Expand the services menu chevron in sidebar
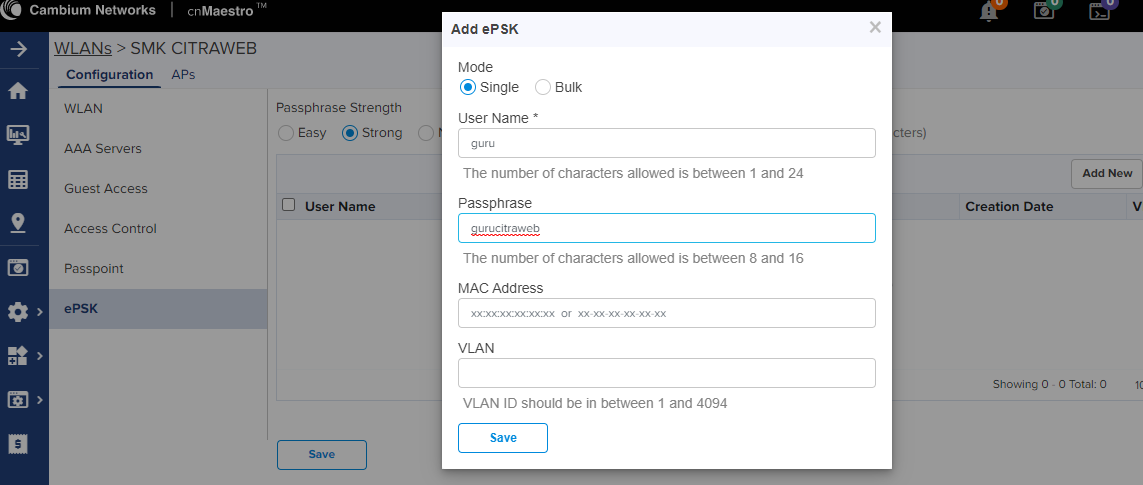 (x=39, y=356)
